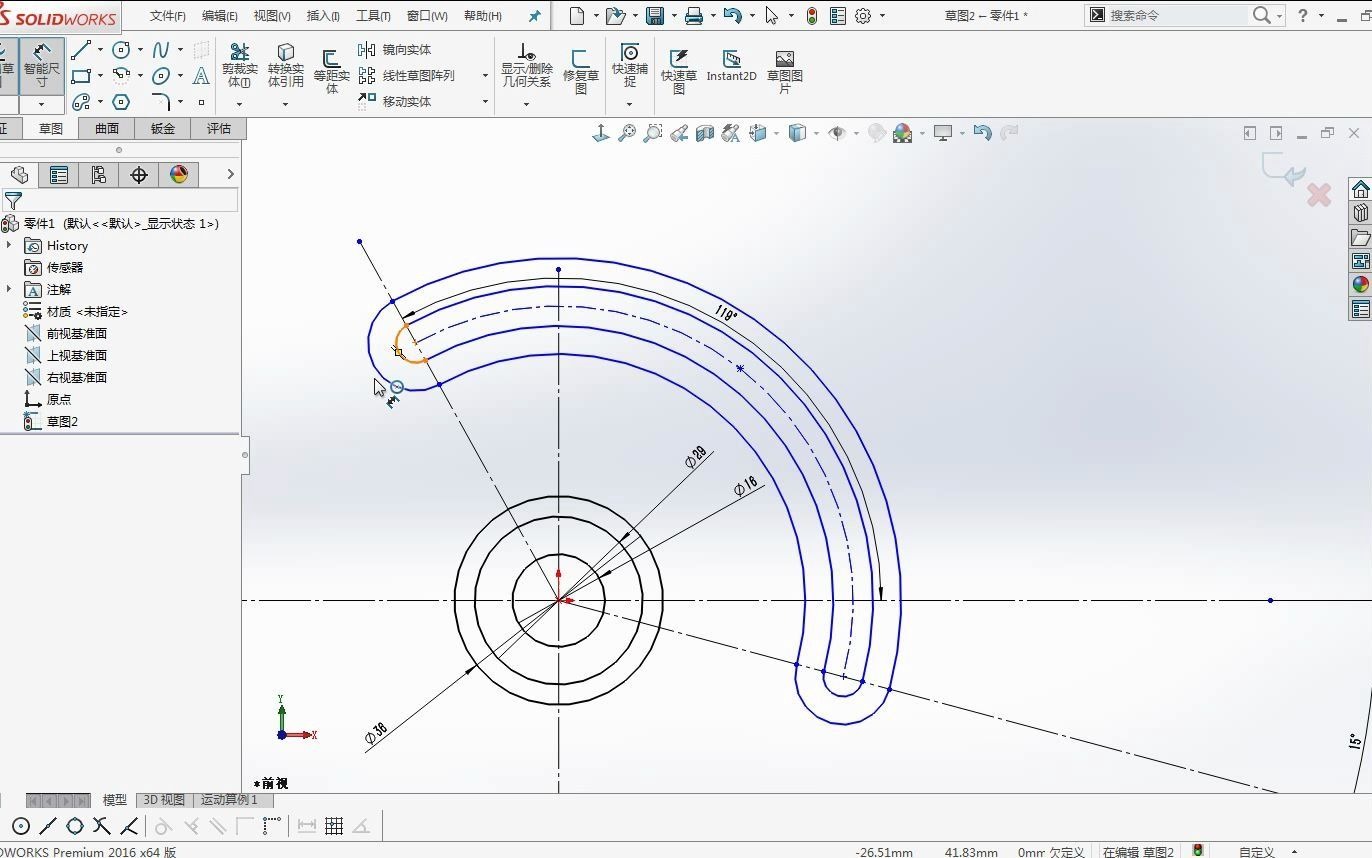Select the Slot sketch tool
Screen dimensions: 1372x858
pyautogui.click(x=81, y=101)
